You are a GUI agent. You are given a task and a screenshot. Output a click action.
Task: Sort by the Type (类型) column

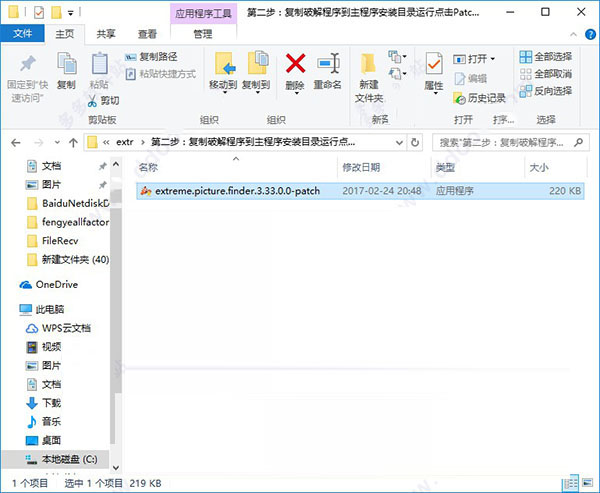445,167
